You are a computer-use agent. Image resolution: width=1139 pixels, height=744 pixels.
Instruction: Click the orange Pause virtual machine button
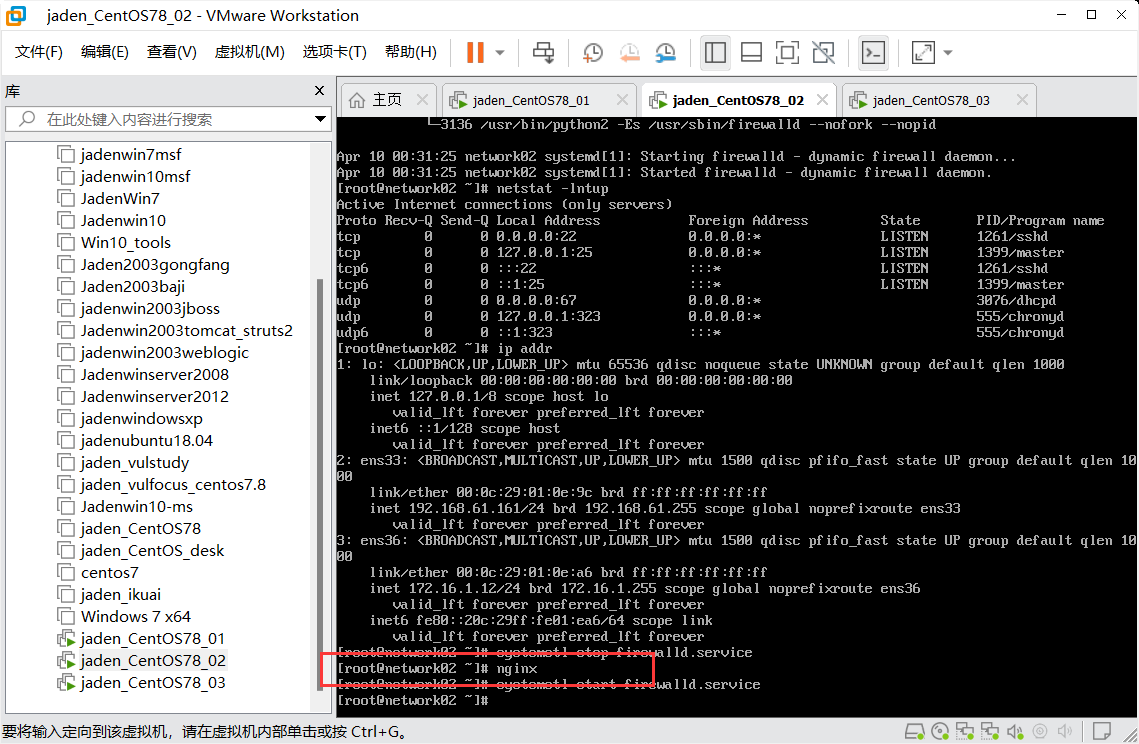tap(475, 52)
